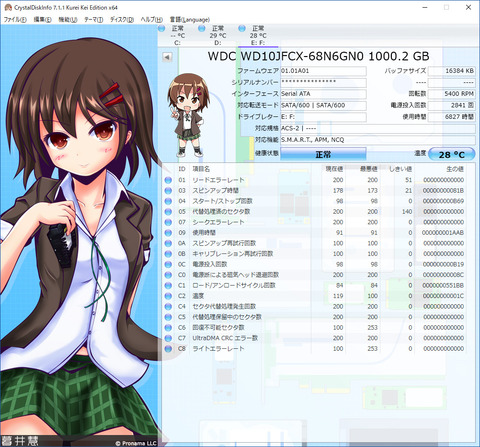Click raw value 0000000551BB
The width and height of the screenshot is (480, 447).
[x=443, y=286]
